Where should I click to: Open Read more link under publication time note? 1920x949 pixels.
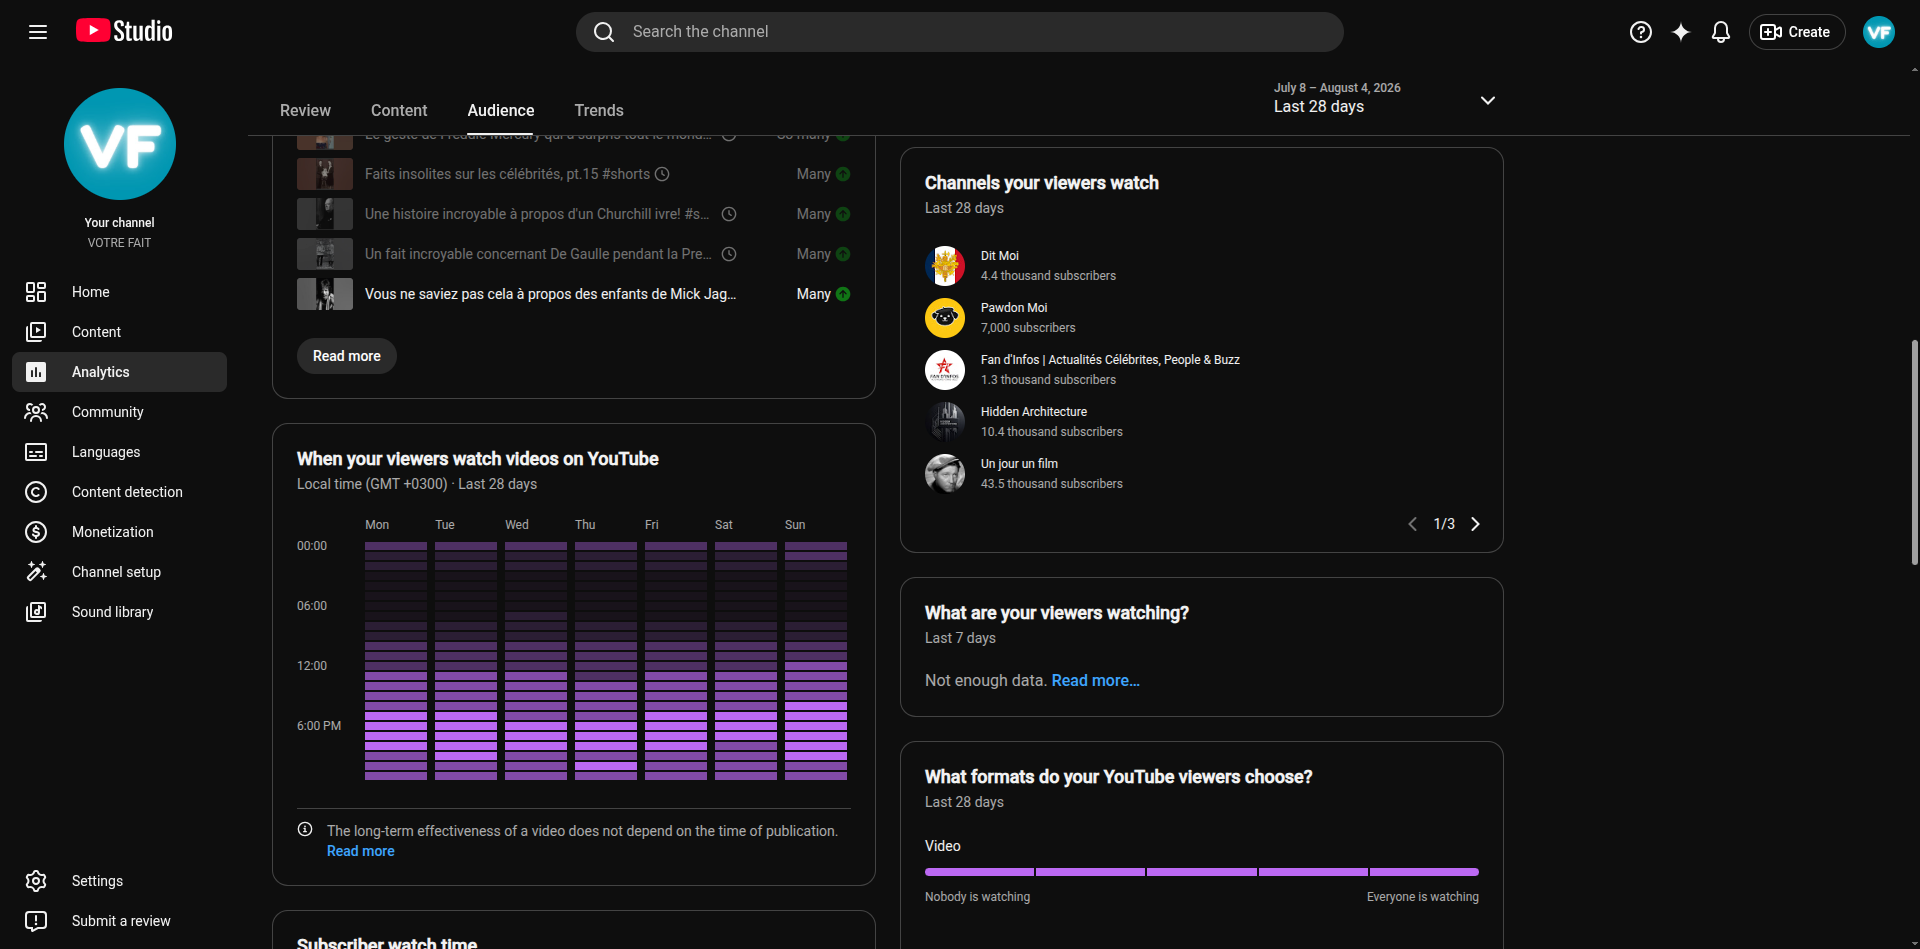pyautogui.click(x=361, y=851)
